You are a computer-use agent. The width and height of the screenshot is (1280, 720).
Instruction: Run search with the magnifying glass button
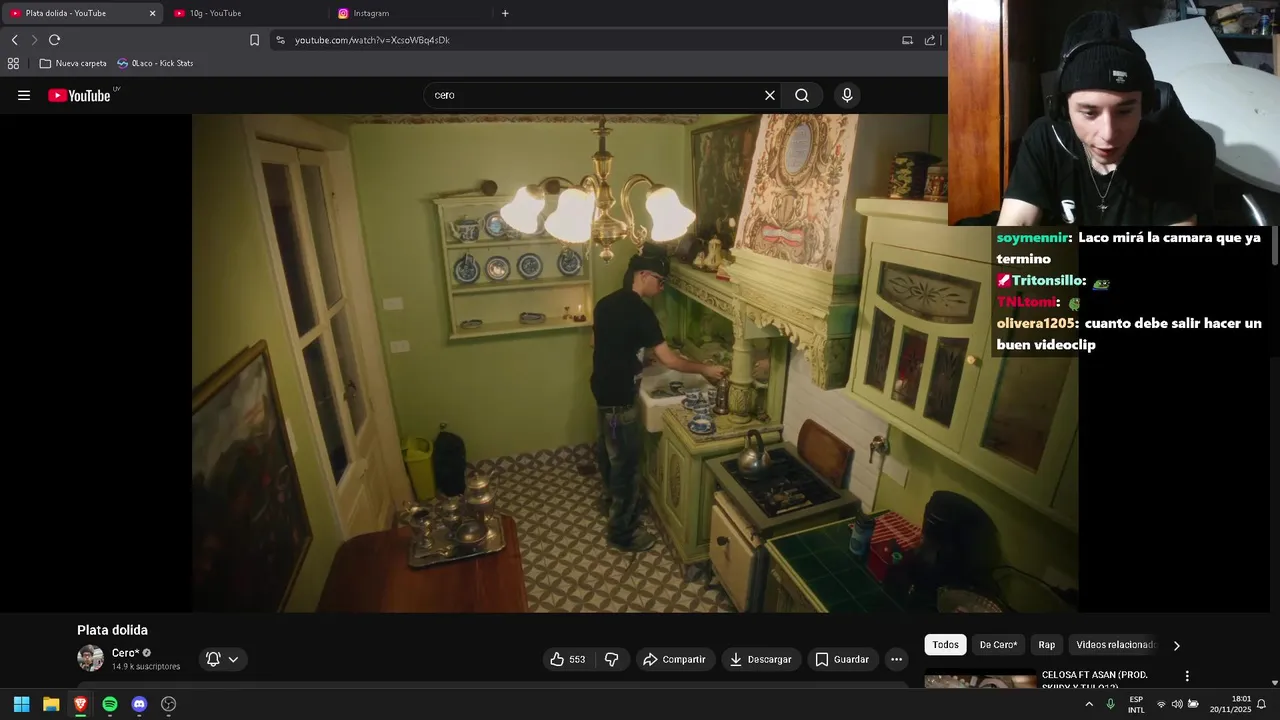tap(802, 95)
